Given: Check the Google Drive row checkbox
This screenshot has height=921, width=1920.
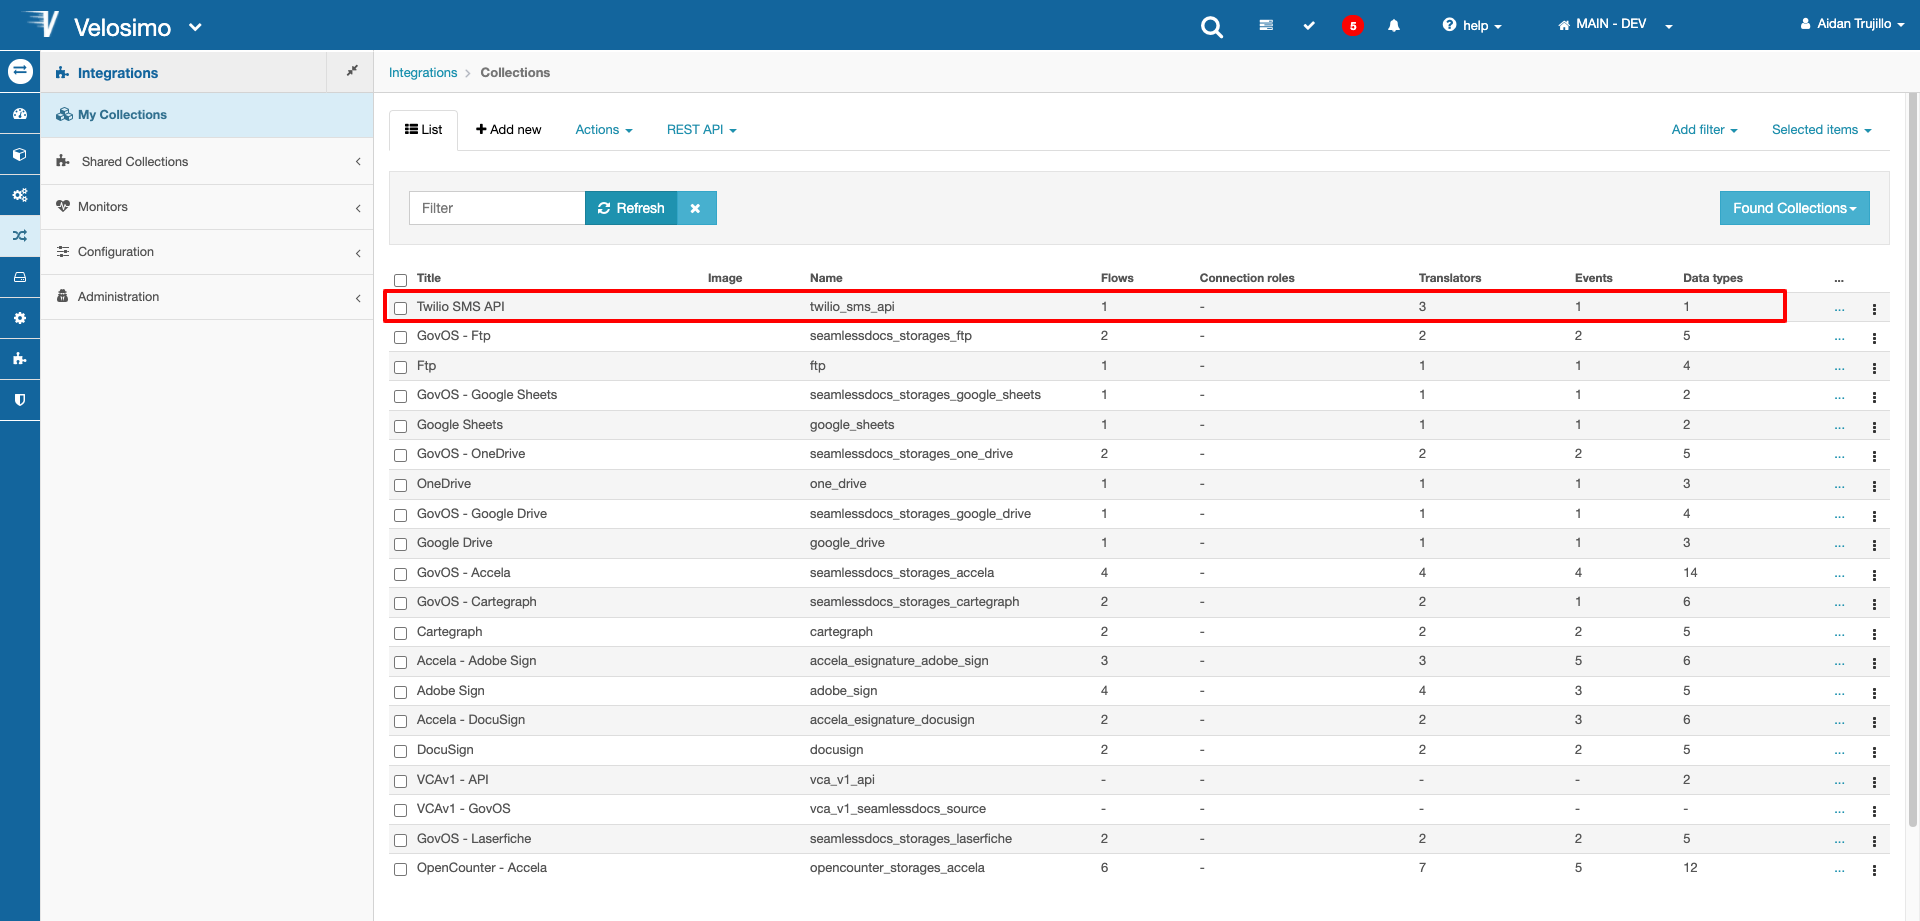Looking at the screenshot, I should pyautogui.click(x=400, y=544).
